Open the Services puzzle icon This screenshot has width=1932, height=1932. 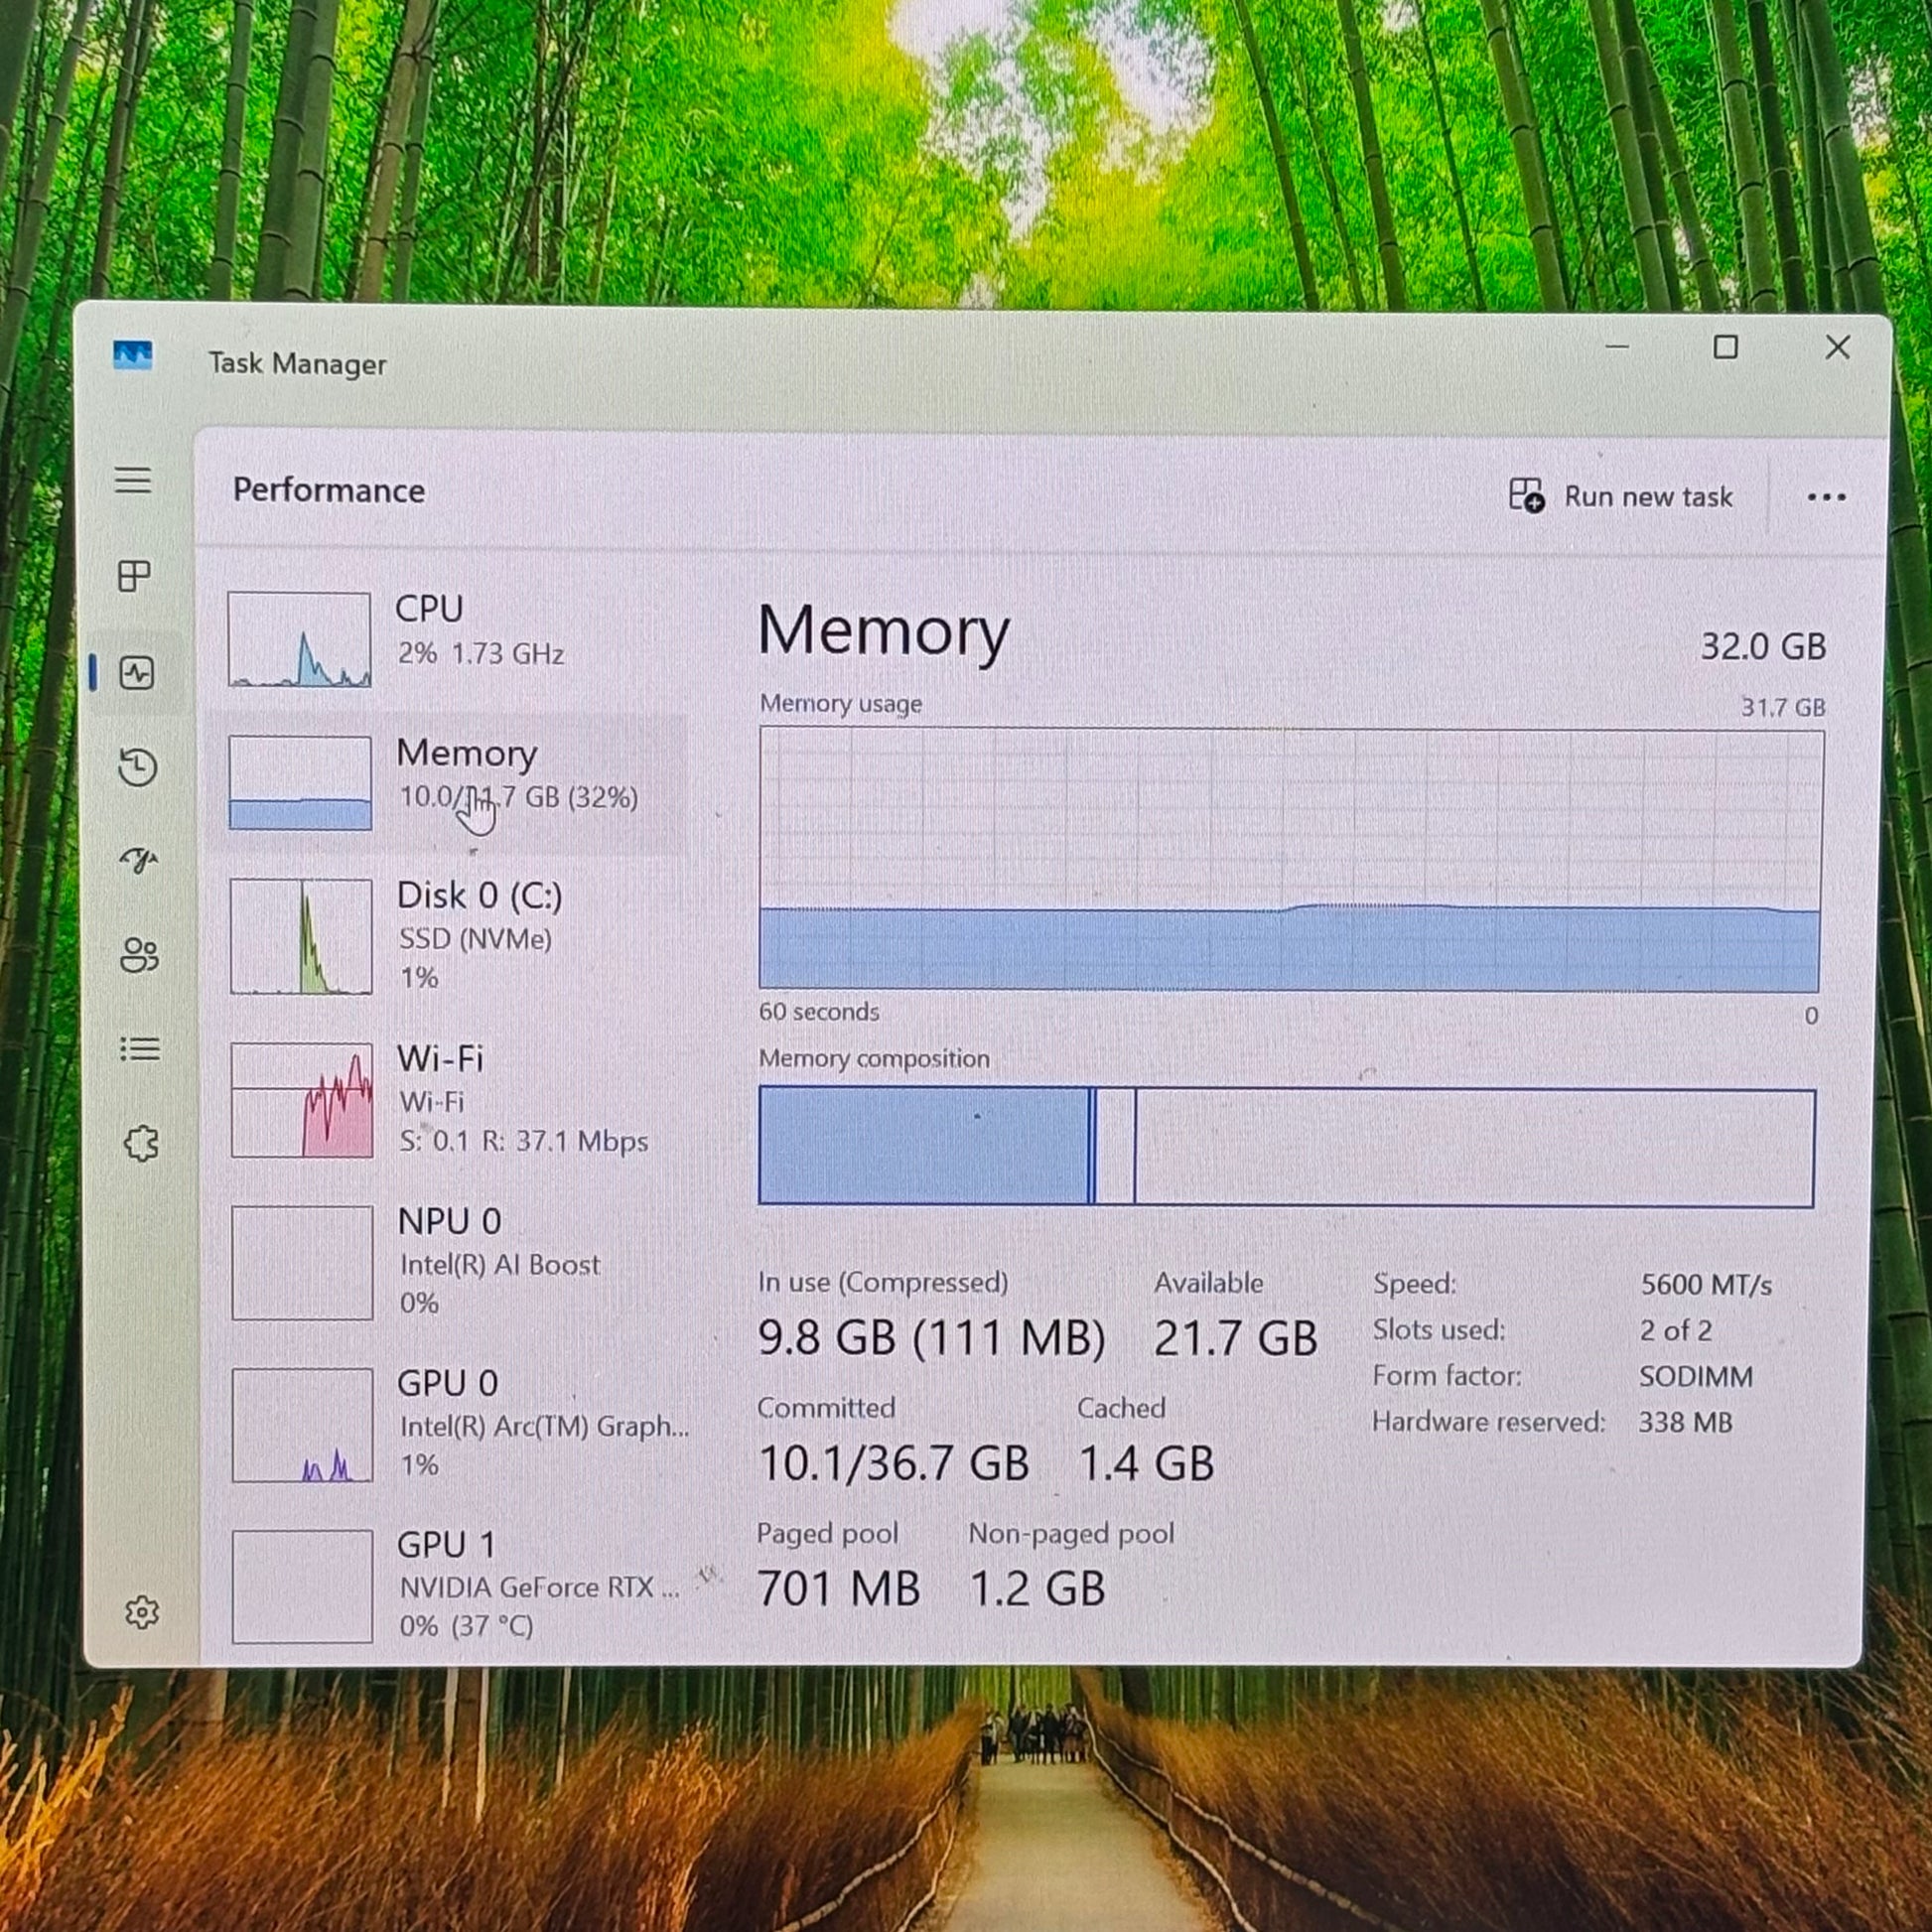pos(141,1143)
